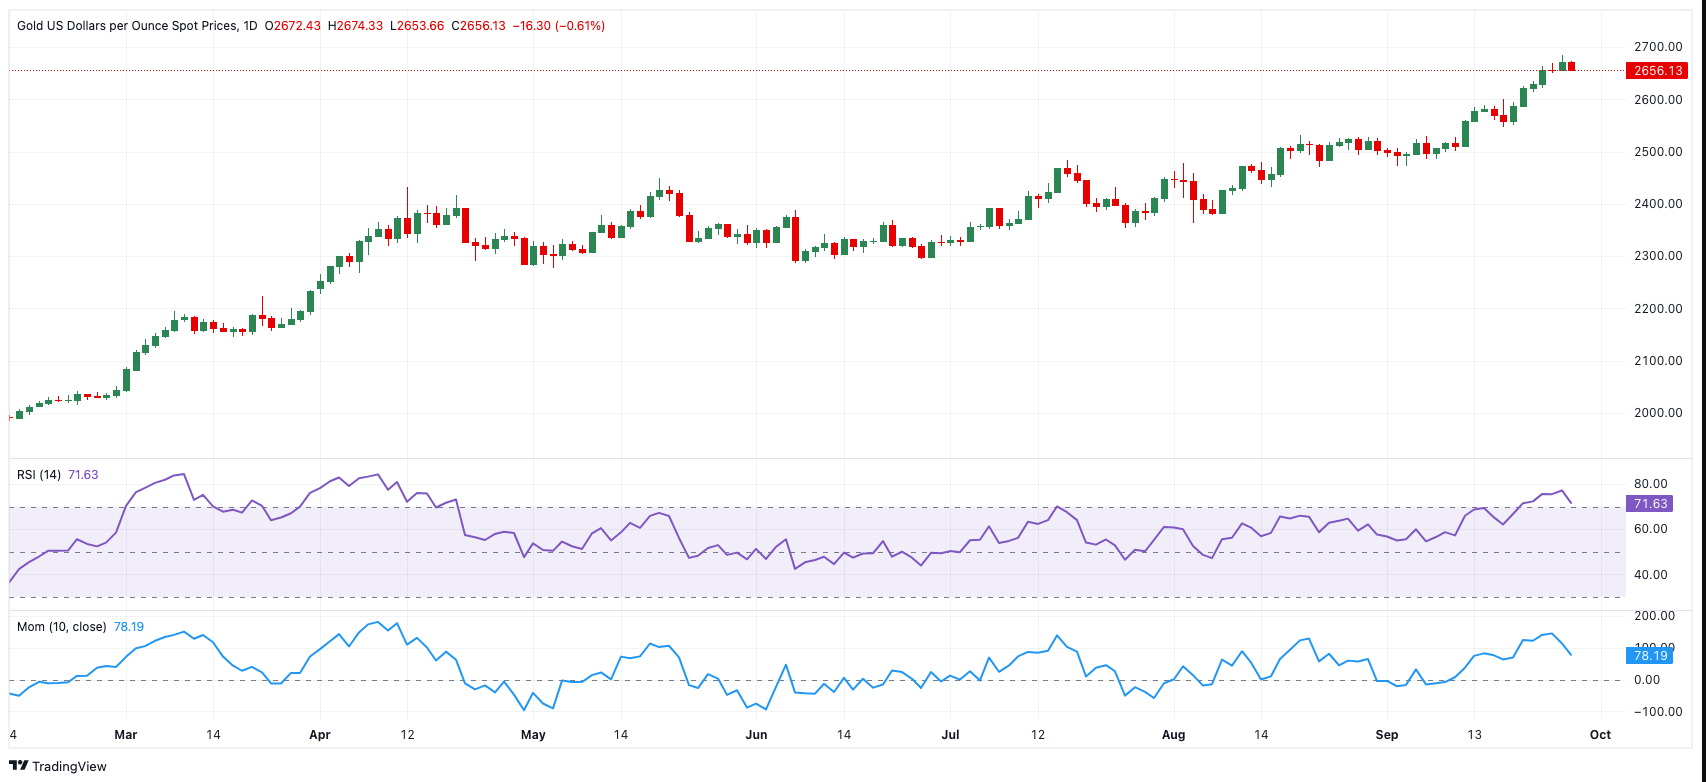Click the purple 71.63 RSI value tag

(1650, 504)
